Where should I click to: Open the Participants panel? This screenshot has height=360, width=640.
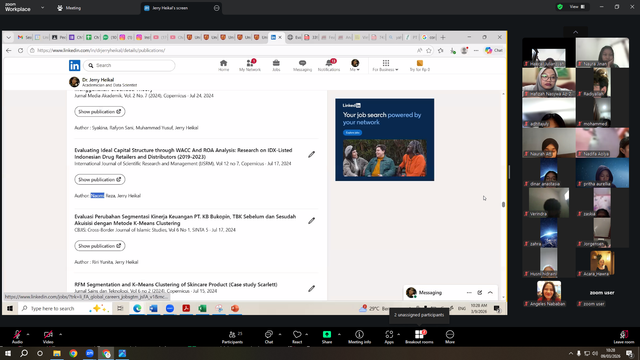click(x=232, y=337)
